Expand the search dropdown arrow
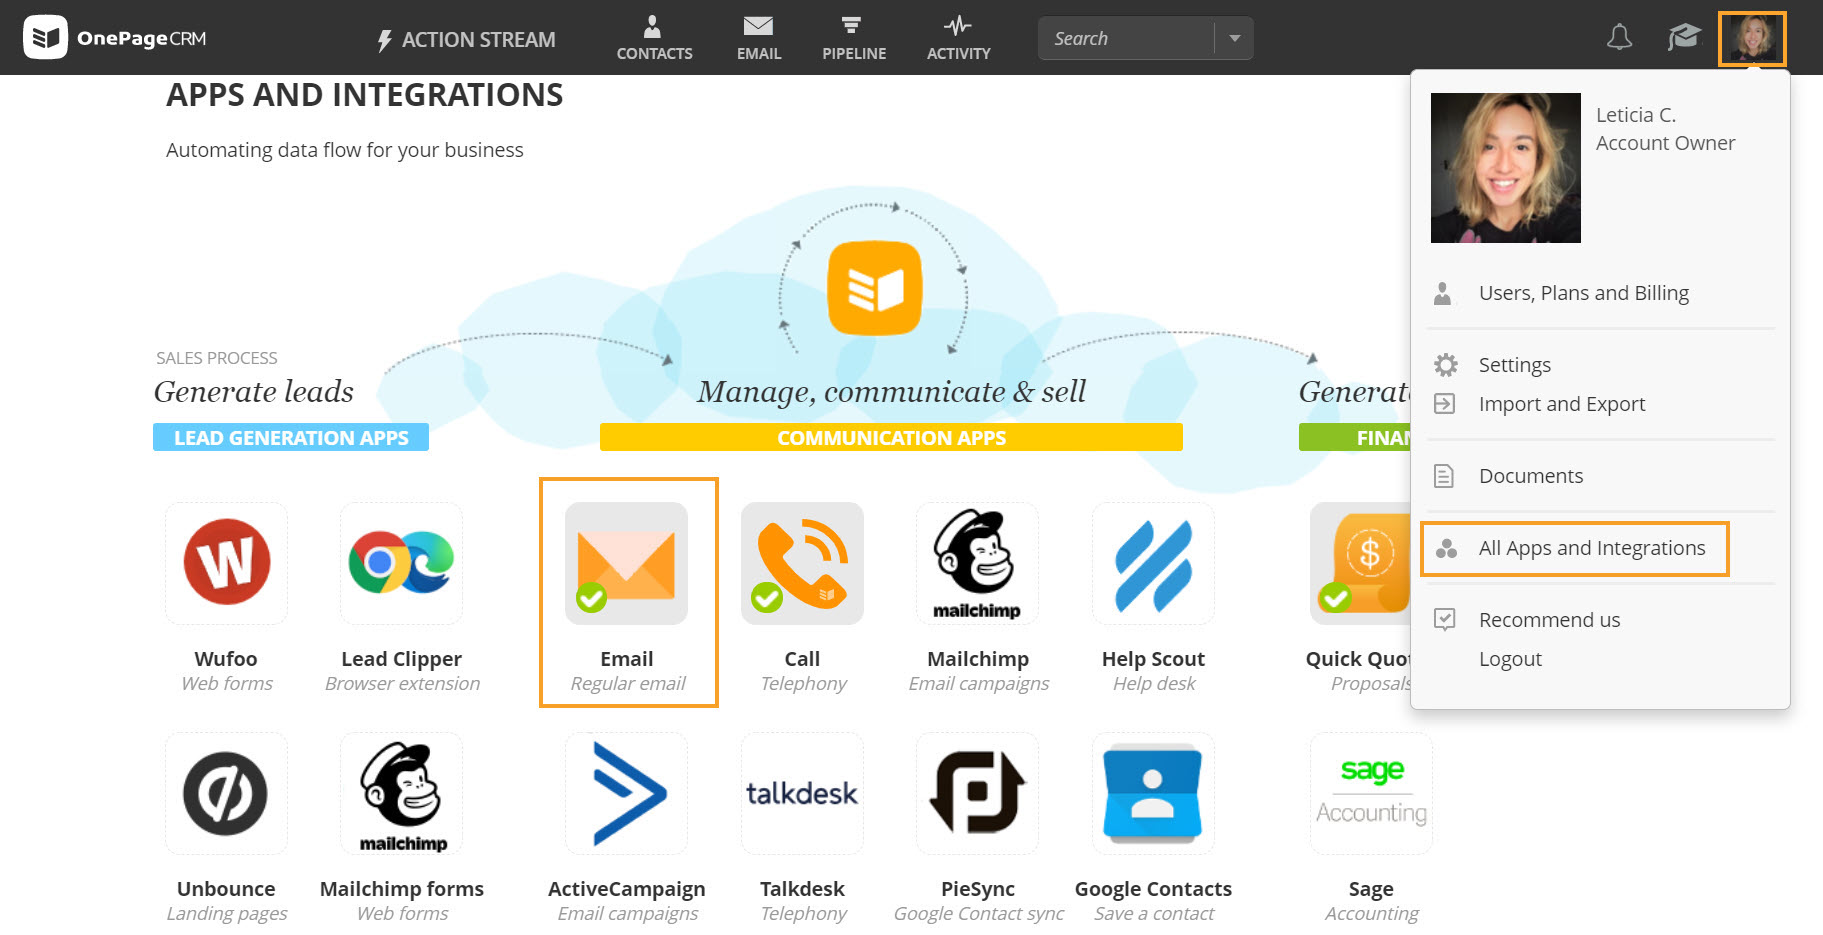Viewport: 1823px width, 935px height. [x=1235, y=38]
